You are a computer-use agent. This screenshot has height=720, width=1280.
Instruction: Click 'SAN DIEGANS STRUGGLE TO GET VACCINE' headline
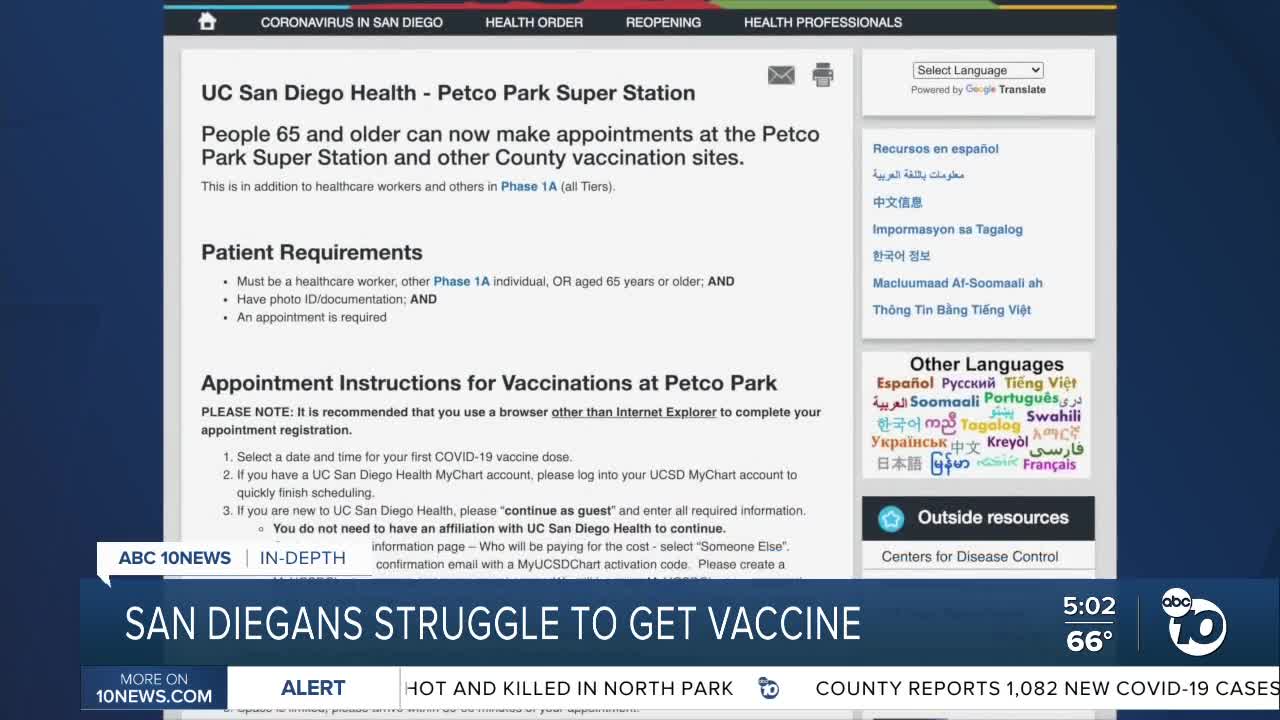point(493,624)
